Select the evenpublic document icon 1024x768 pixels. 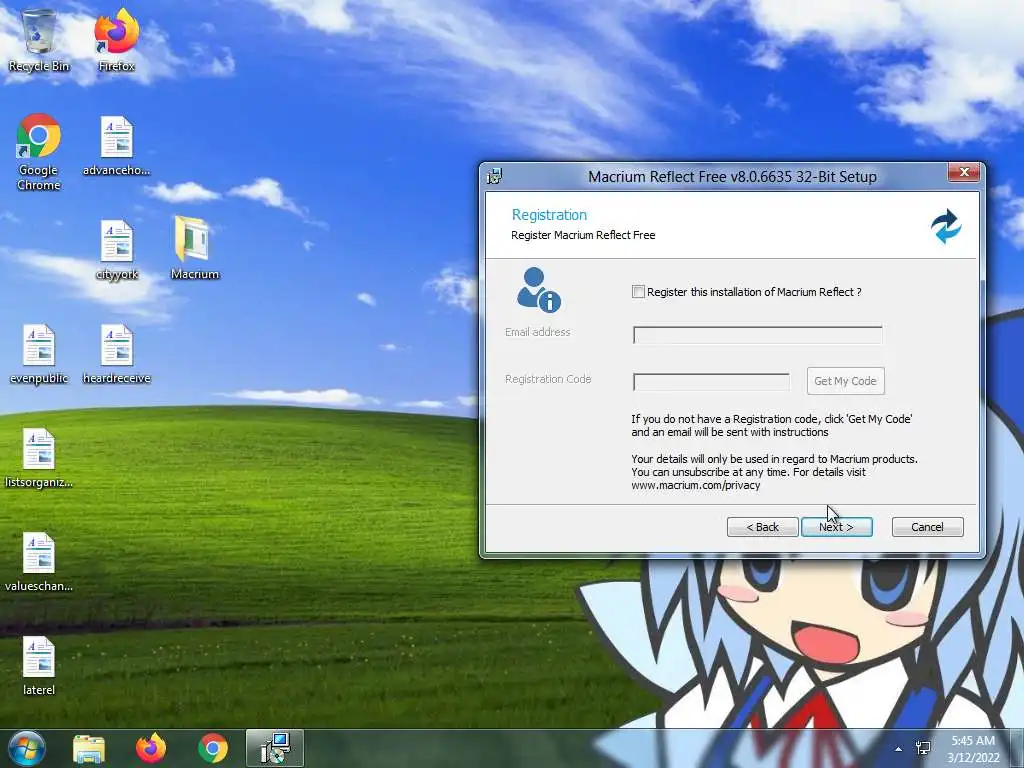click(39, 354)
